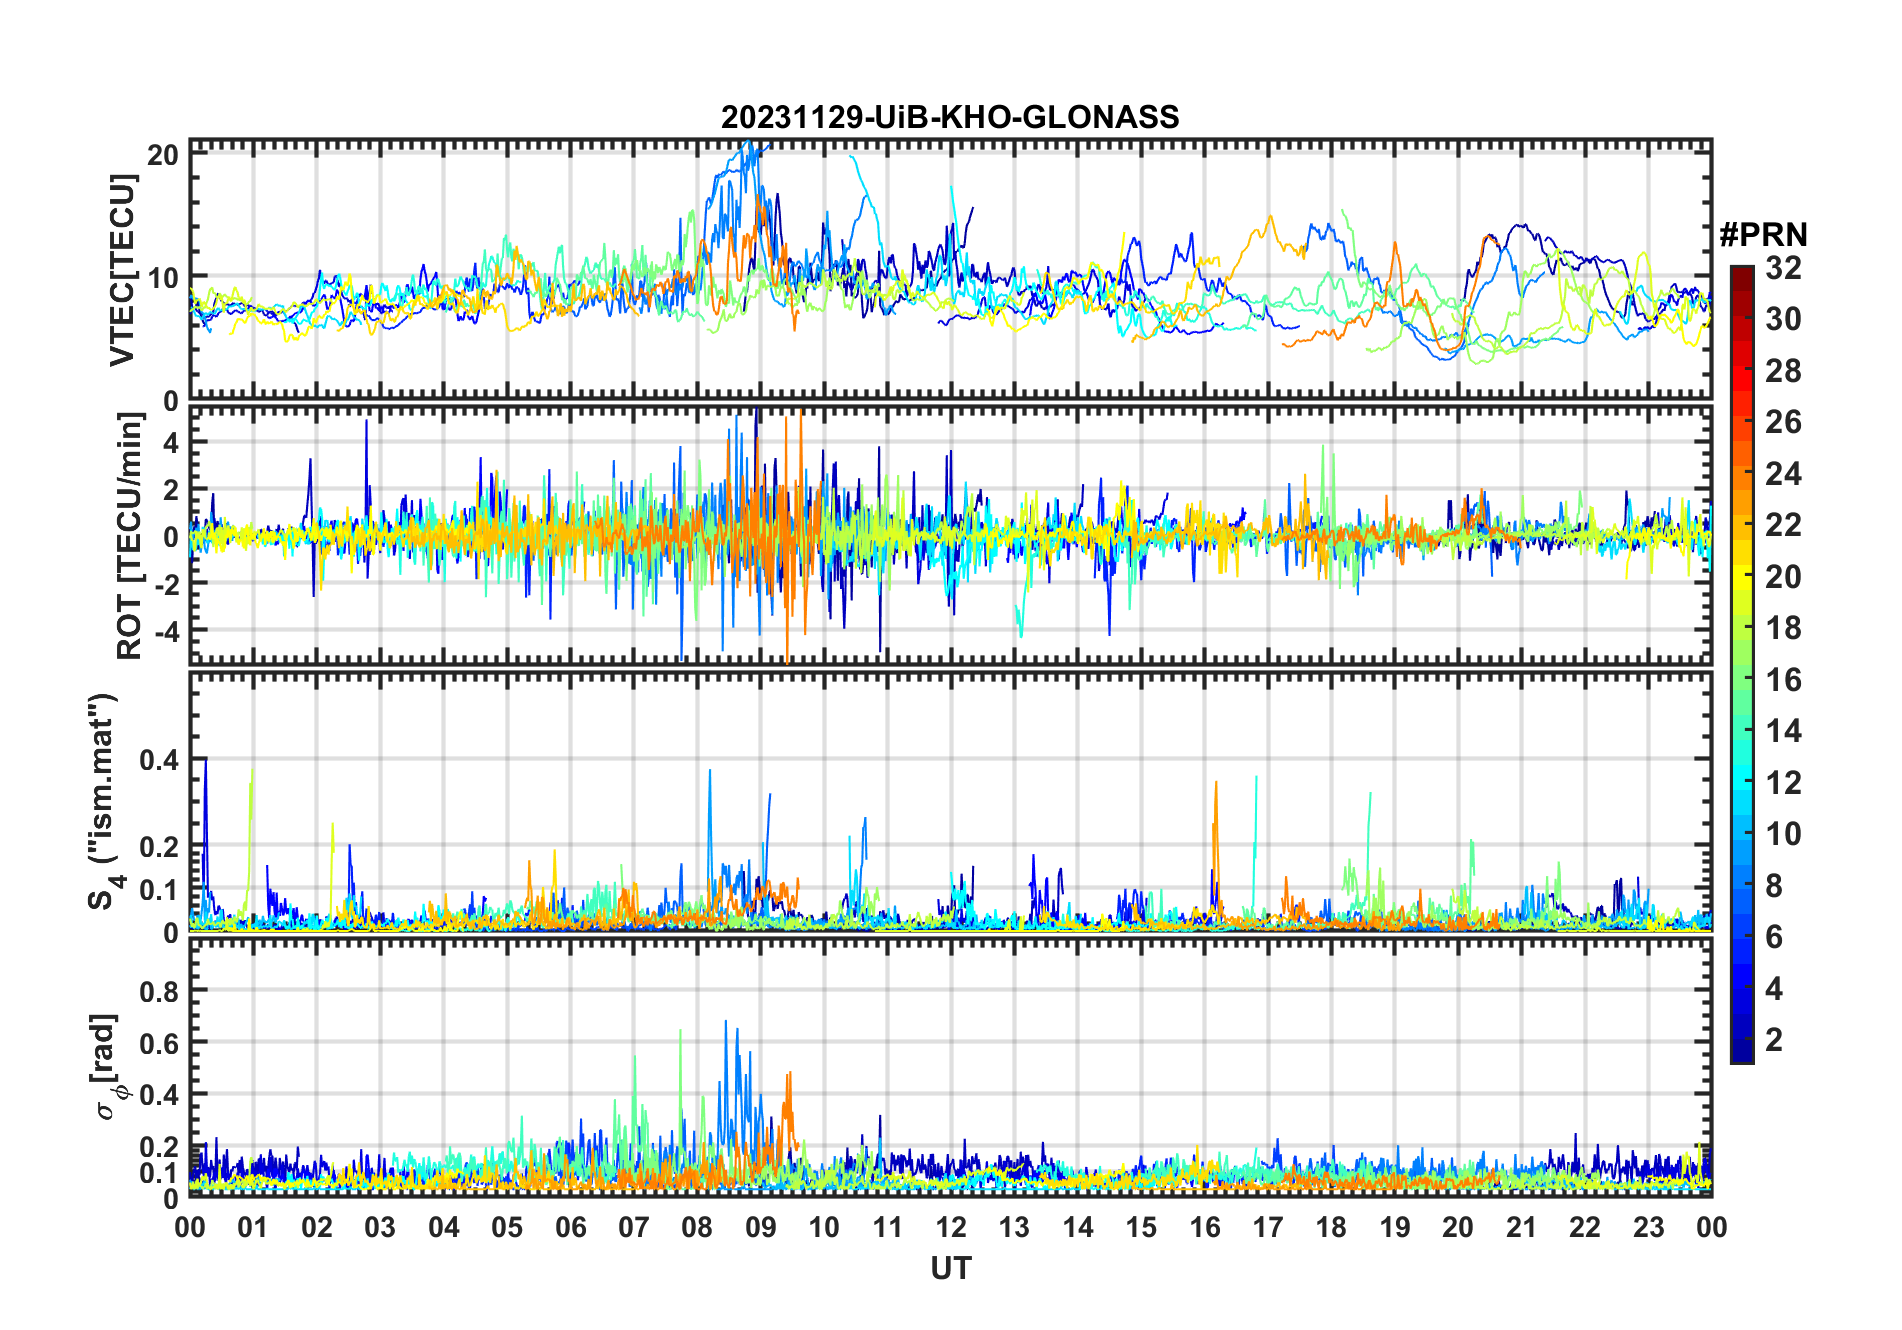Click the 20 tick on VTEC axis
This screenshot has height=1330, width=1902.
[x=163, y=154]
